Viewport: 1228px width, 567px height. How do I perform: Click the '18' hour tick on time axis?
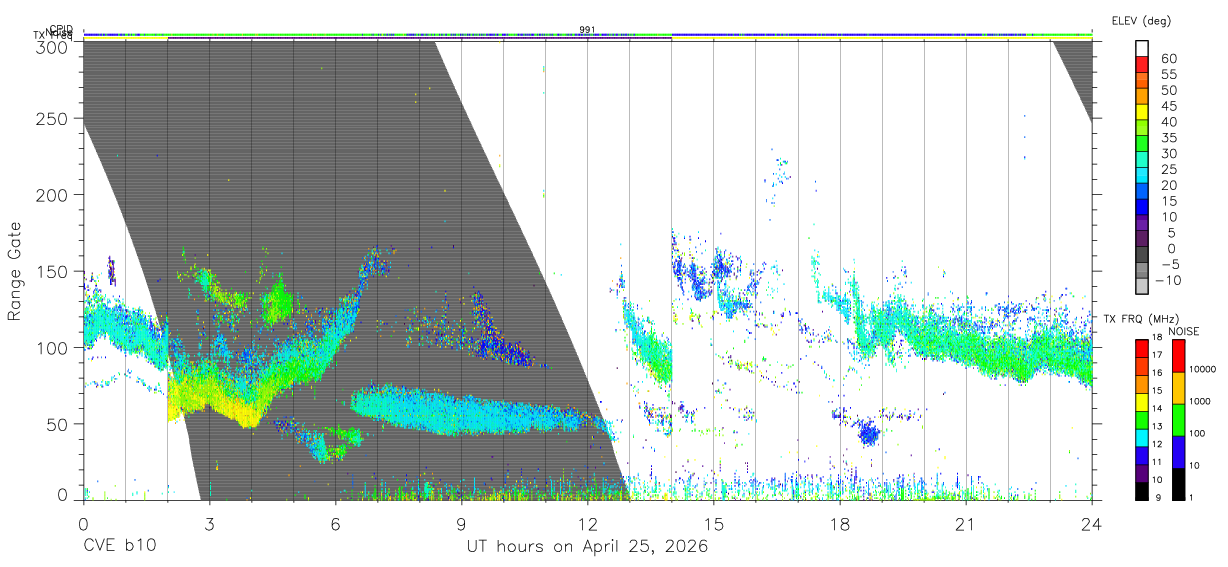[839, 523]
